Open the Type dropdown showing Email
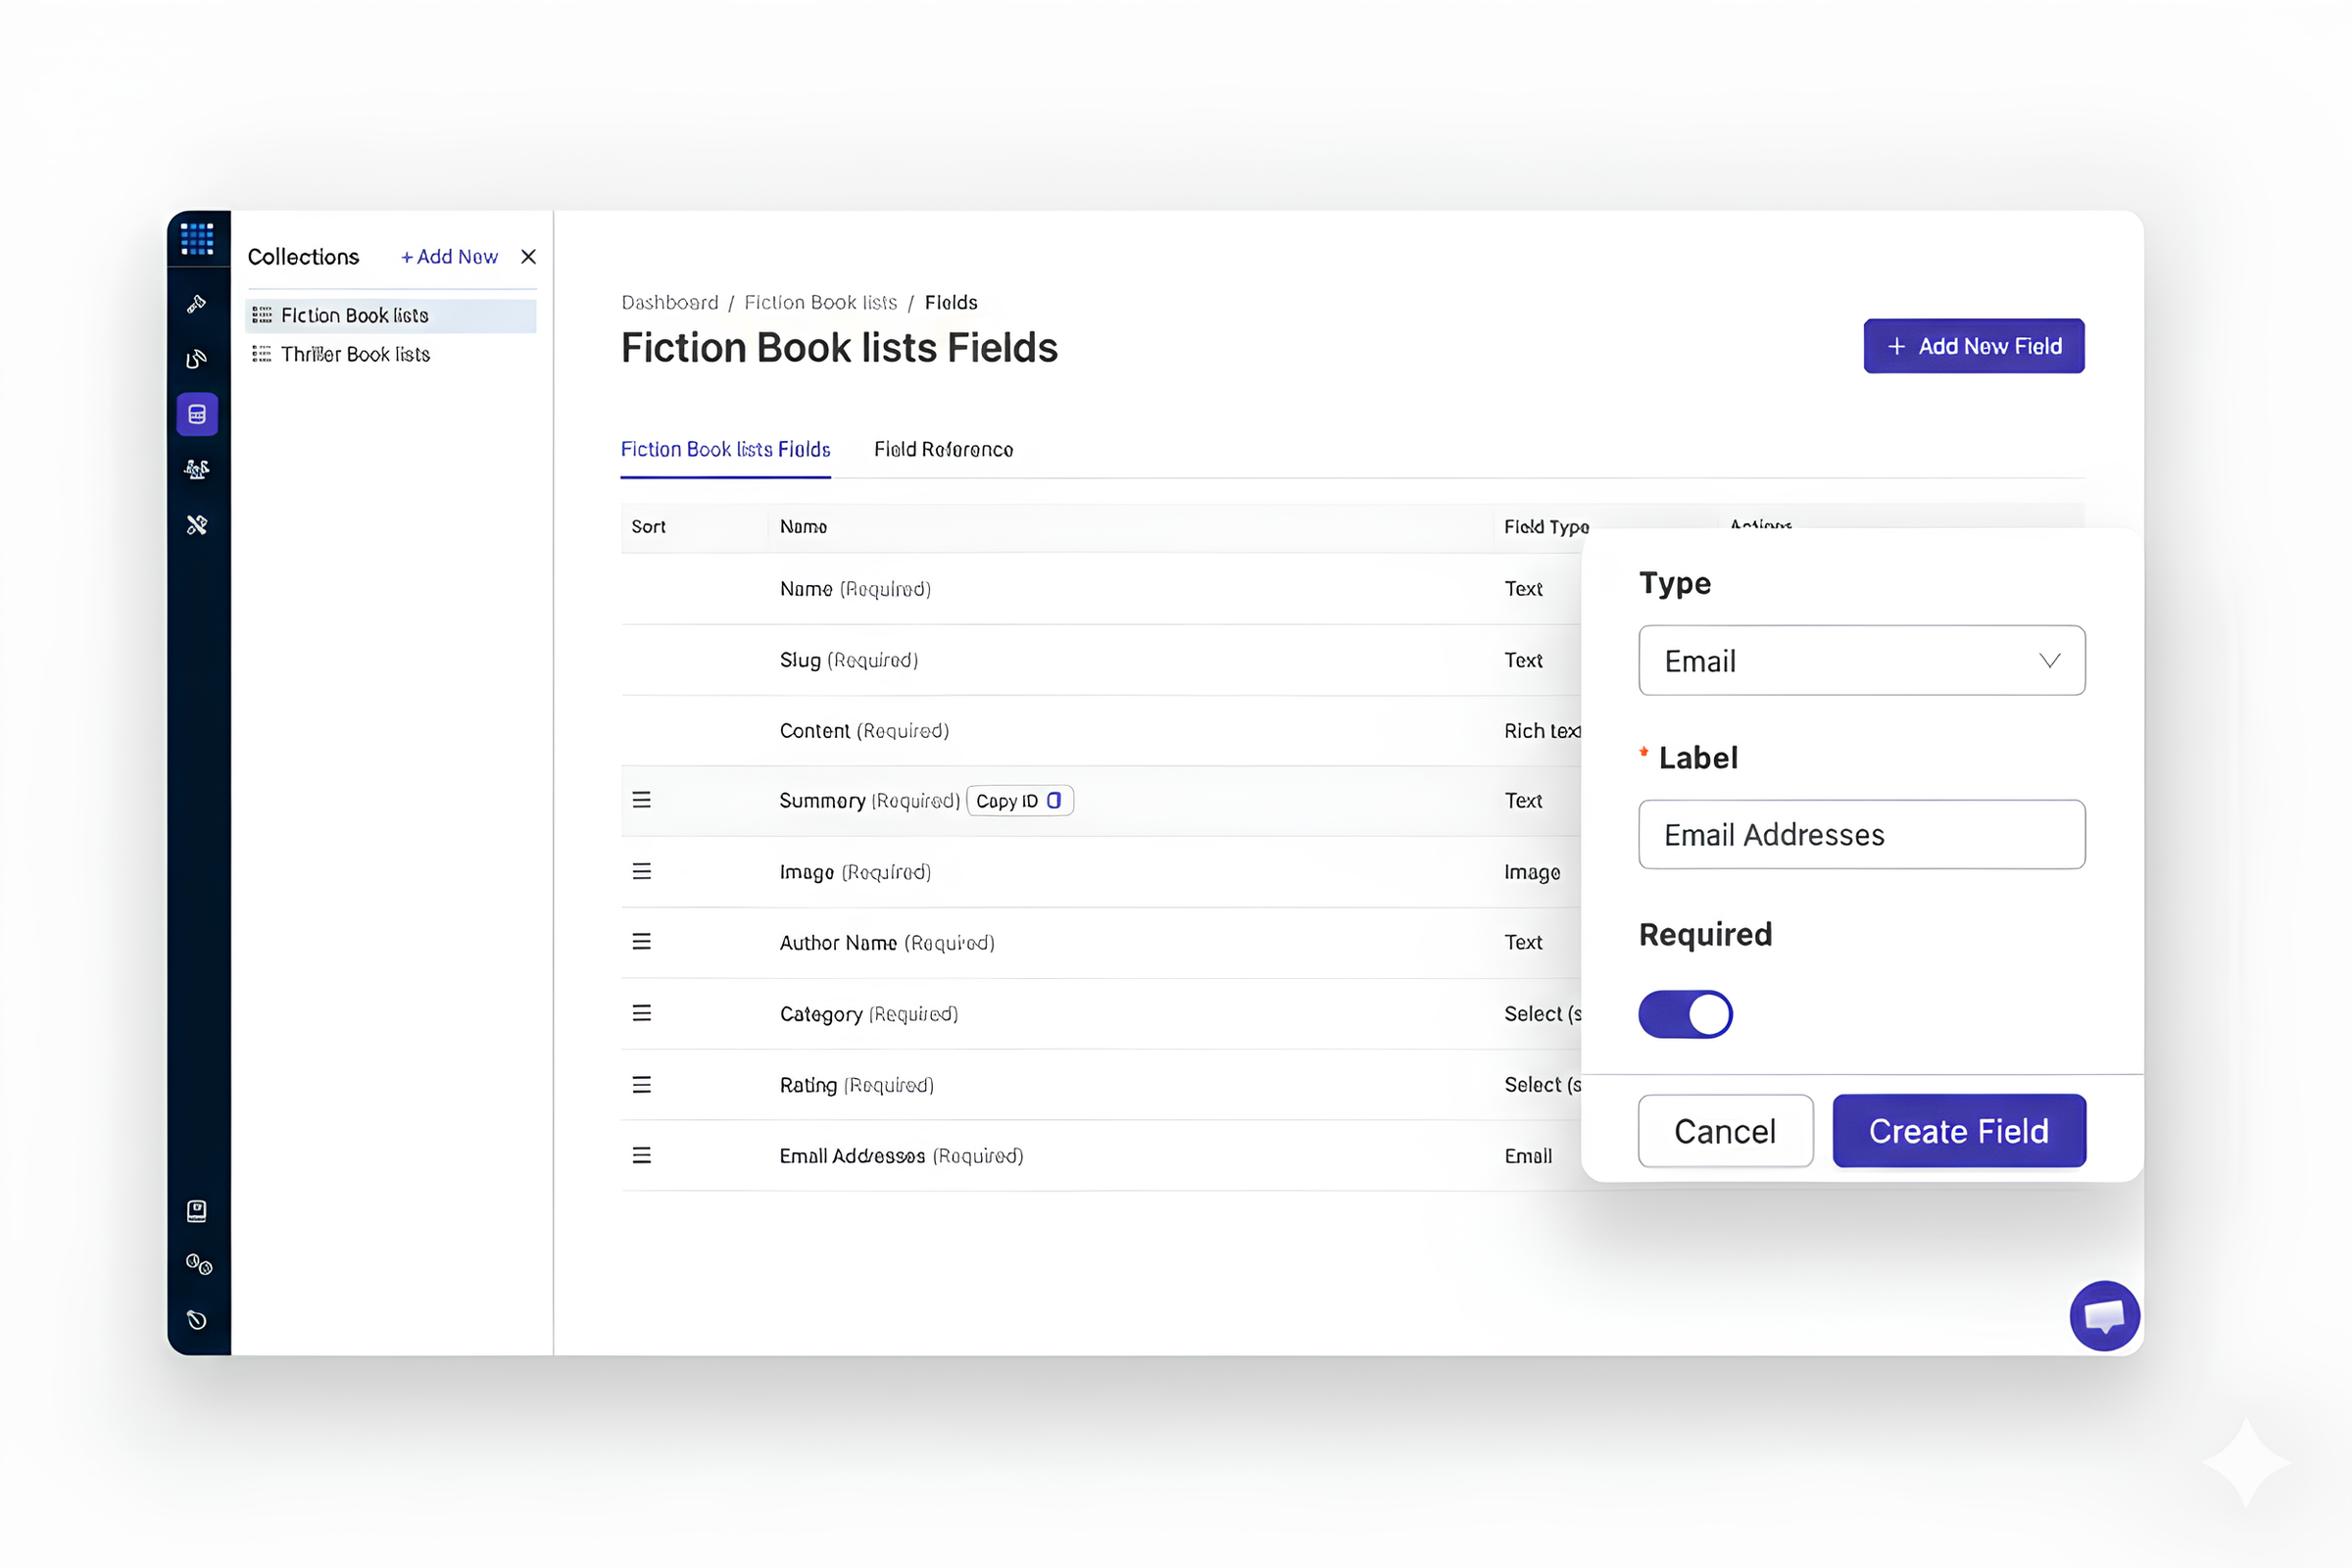This screenshot has width=2352, height=1568. [1861, 661]
